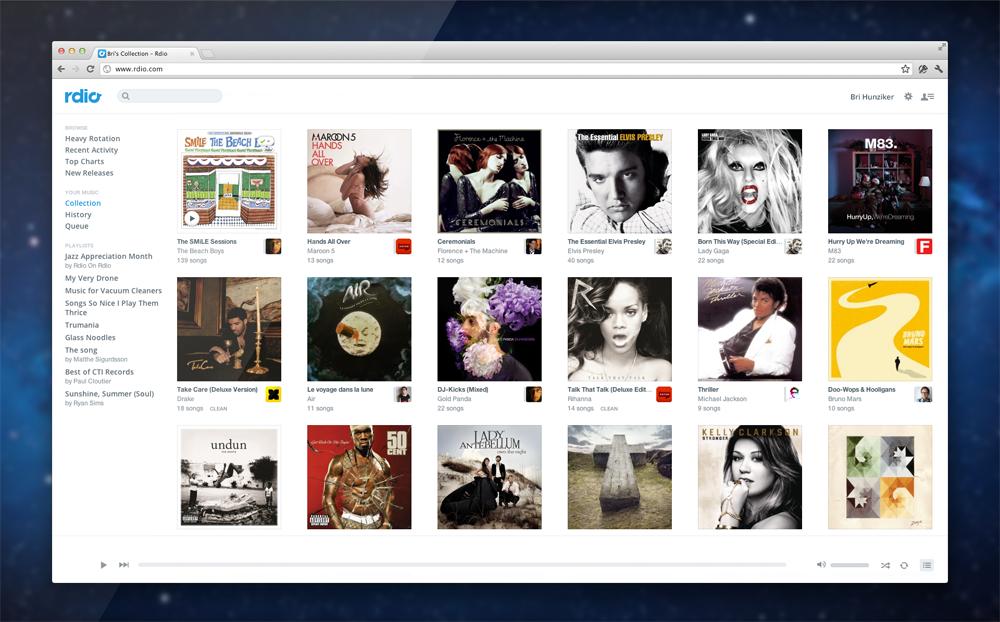The image size is (1000, 622).
Task: Open Kelly Clarkson Stronger cover
Action: pos(749,477)
